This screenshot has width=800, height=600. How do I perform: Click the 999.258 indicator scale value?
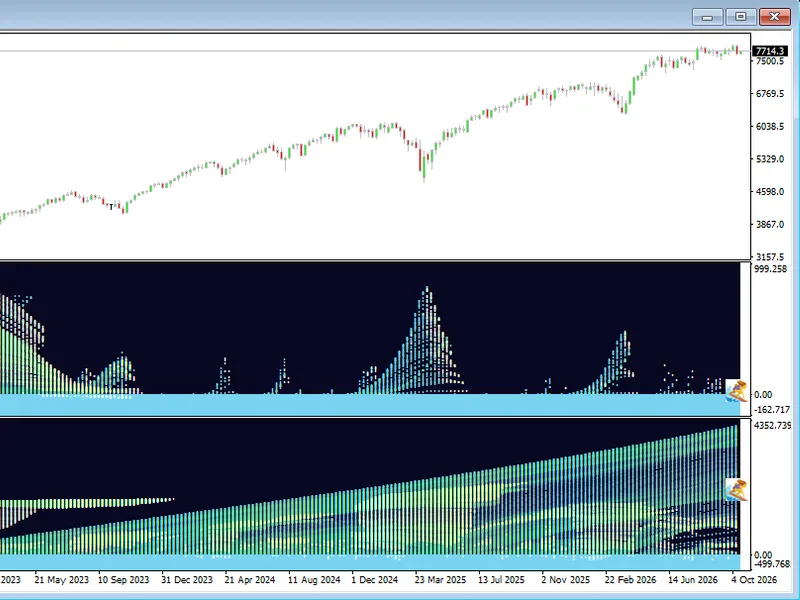770,269
